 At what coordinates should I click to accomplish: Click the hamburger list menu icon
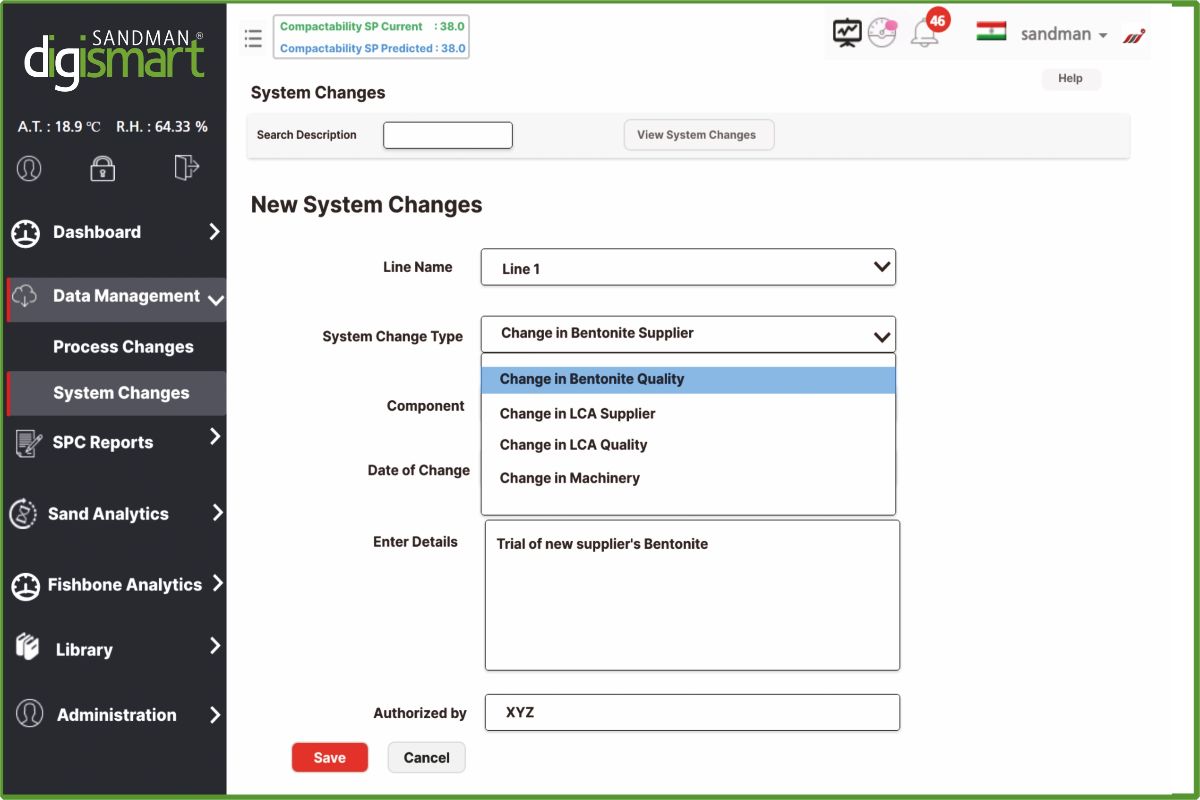(253, 38)
